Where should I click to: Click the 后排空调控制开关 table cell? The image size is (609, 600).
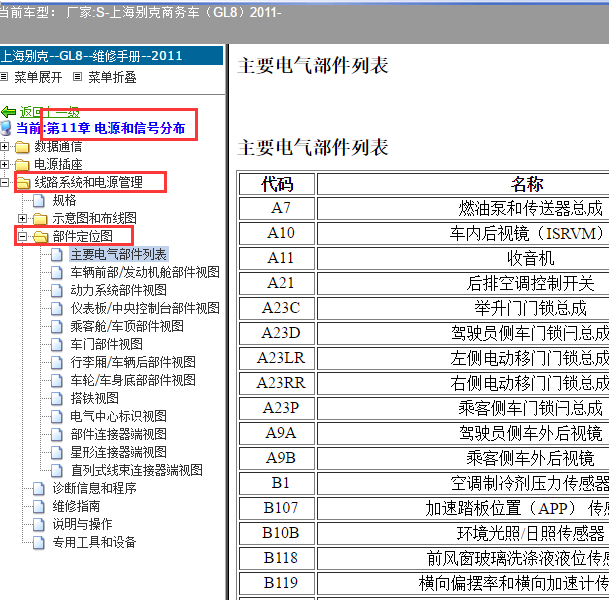coord(463,283)
